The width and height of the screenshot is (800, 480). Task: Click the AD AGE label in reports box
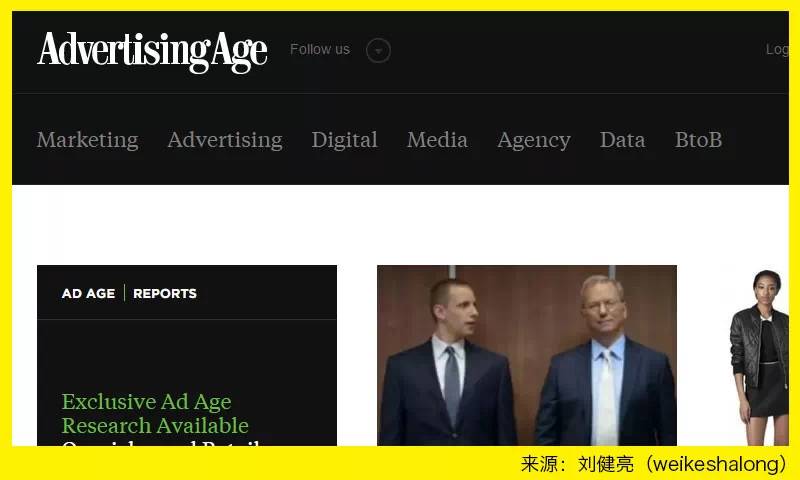coord(88,293)
